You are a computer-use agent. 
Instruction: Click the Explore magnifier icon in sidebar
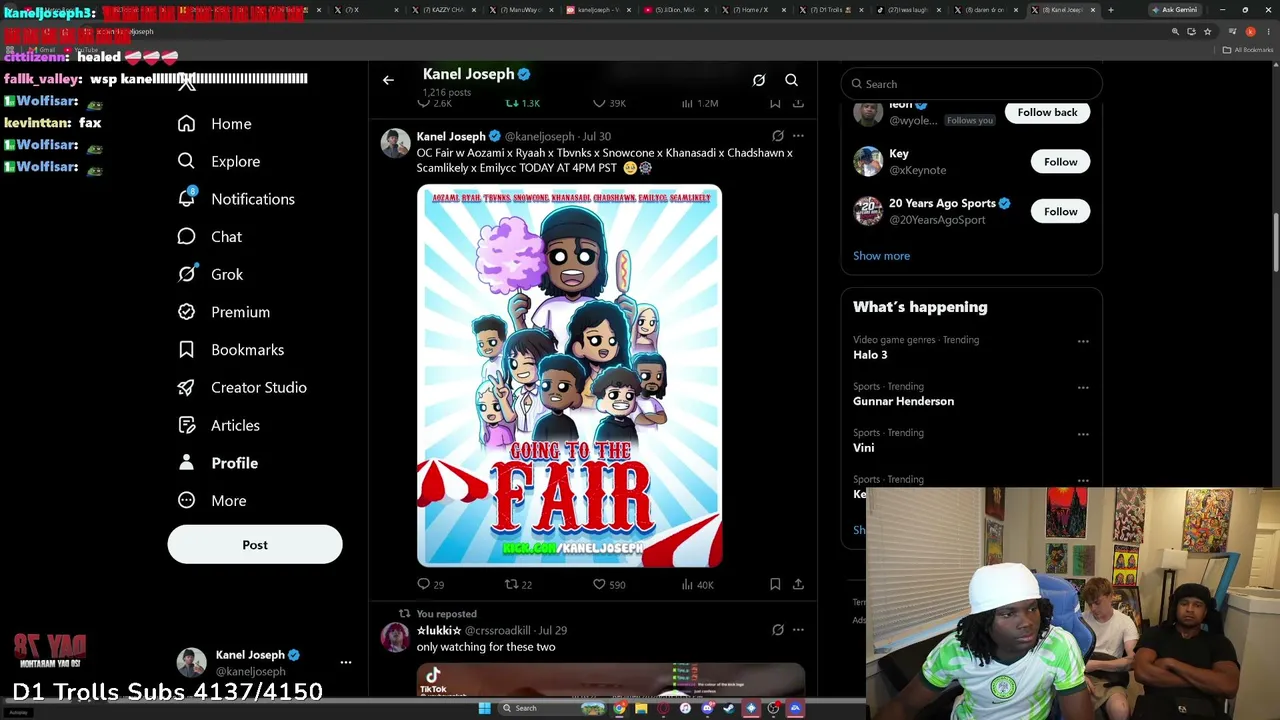click(186, 161)
